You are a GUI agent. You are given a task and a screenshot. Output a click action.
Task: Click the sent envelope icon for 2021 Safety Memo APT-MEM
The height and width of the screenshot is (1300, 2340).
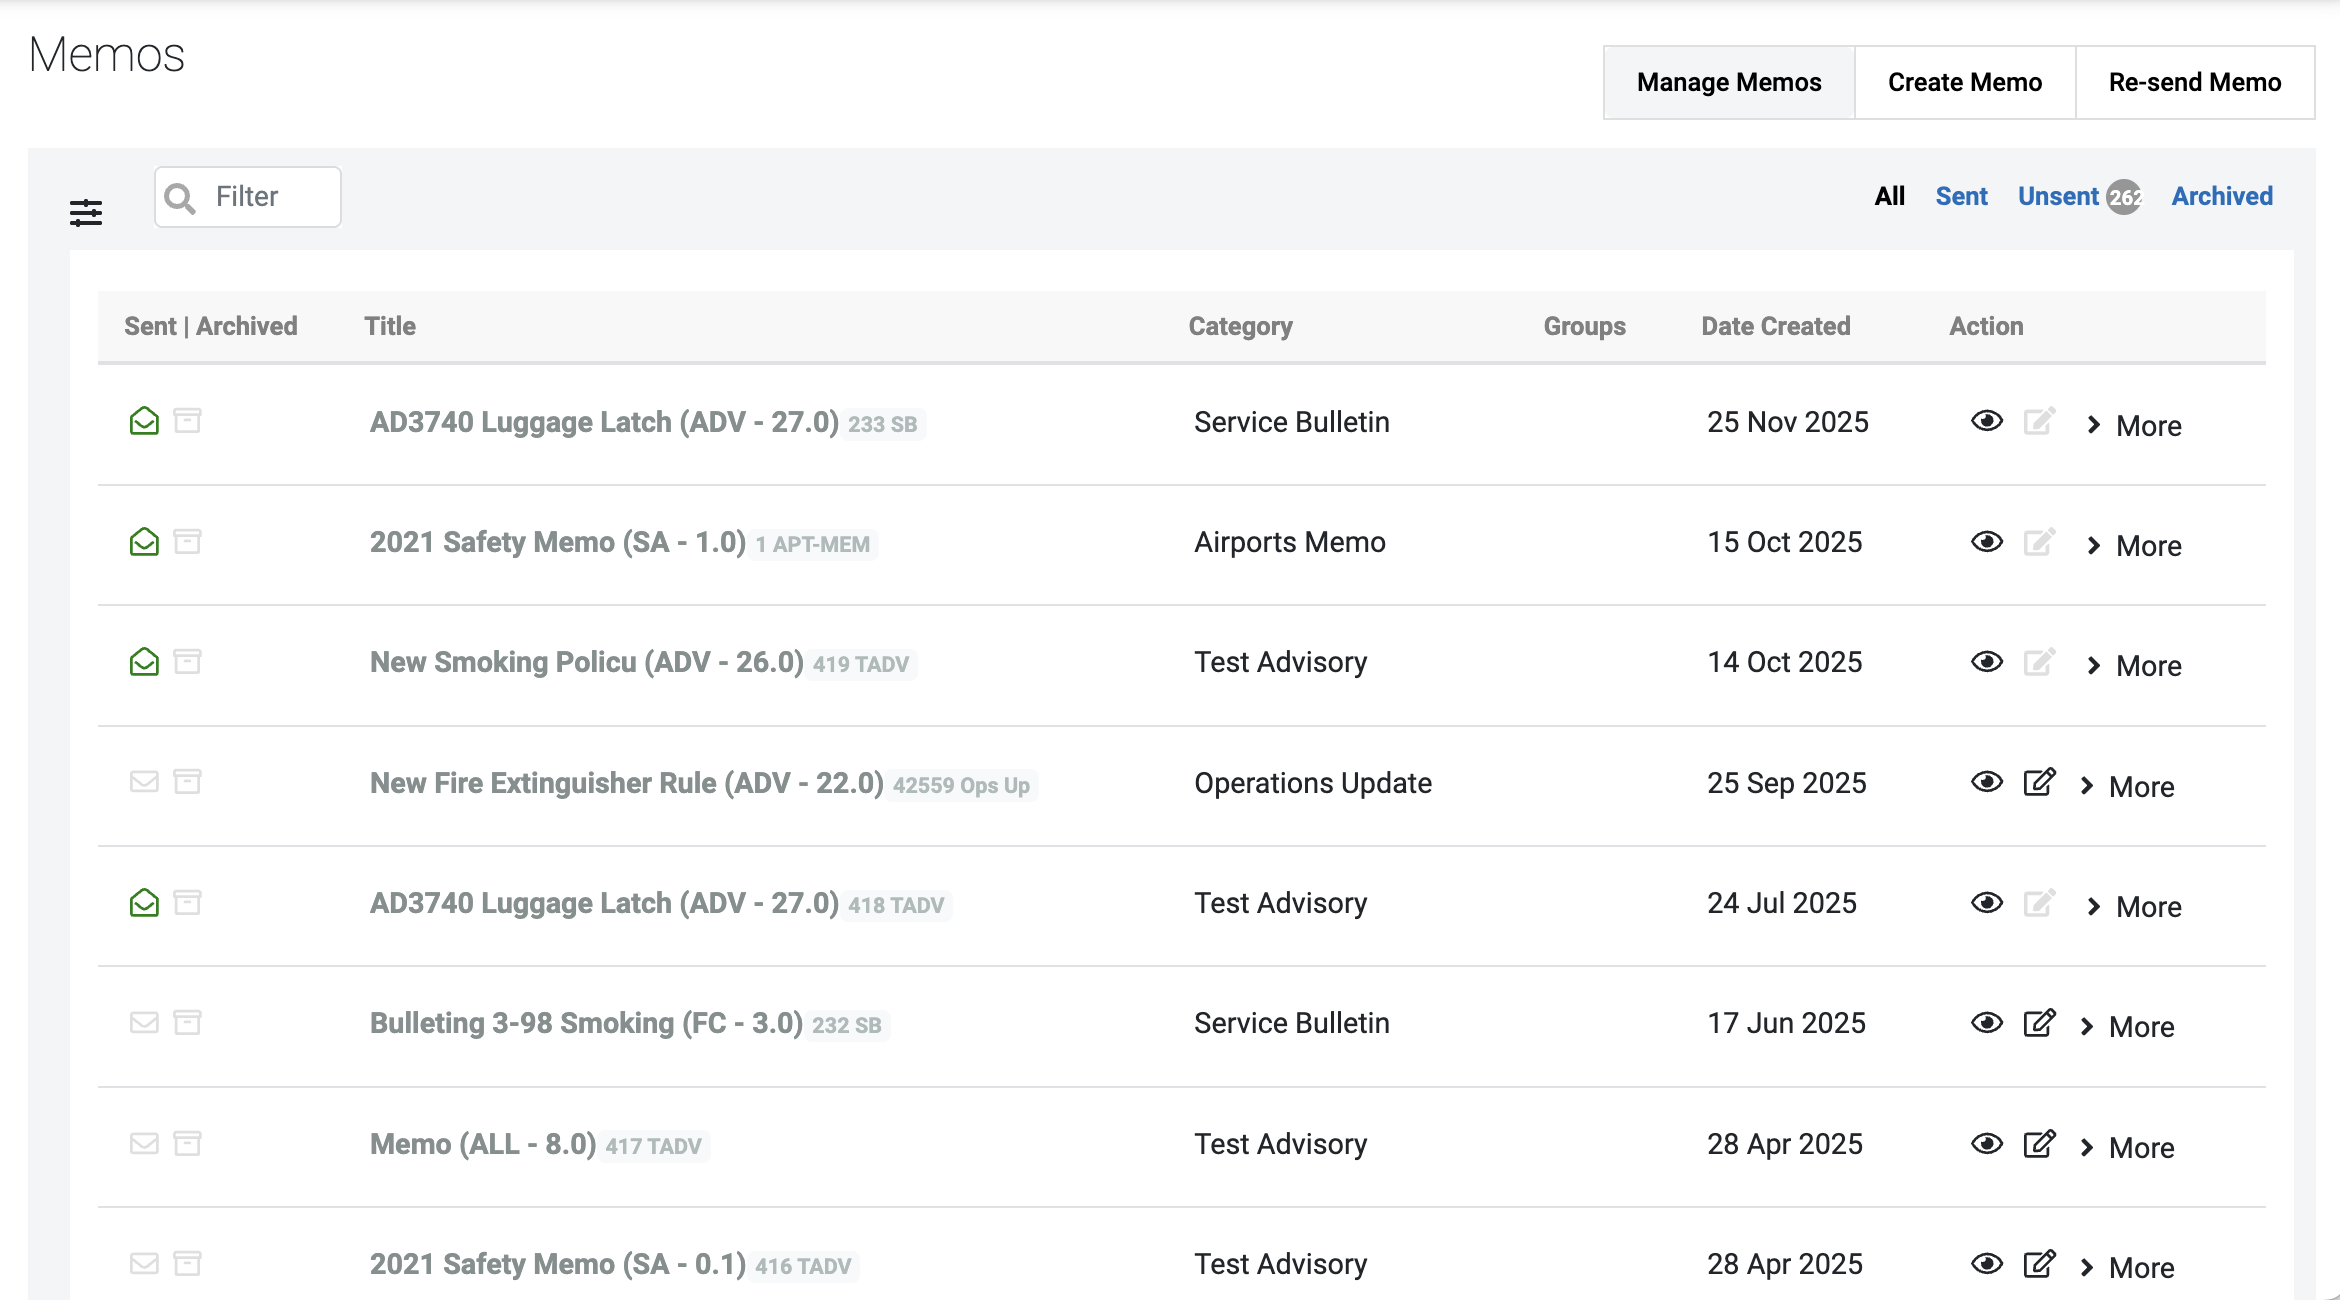(144, 542)
